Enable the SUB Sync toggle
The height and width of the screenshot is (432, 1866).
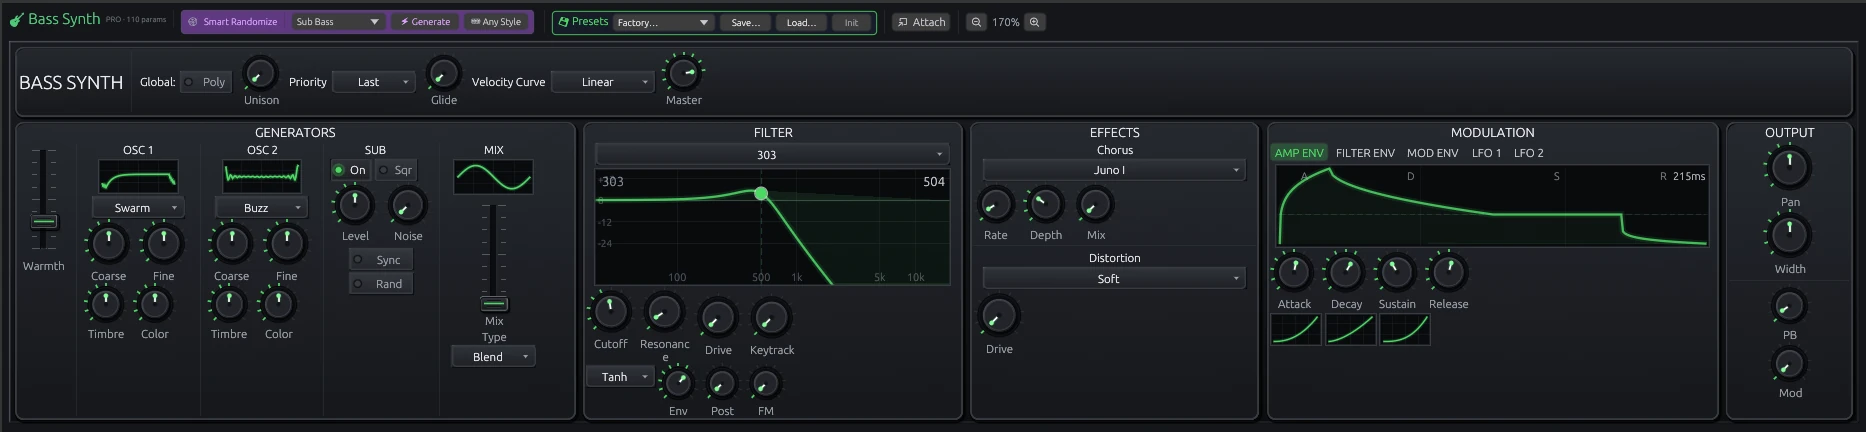pyautogui.click(x=380, y=260)
